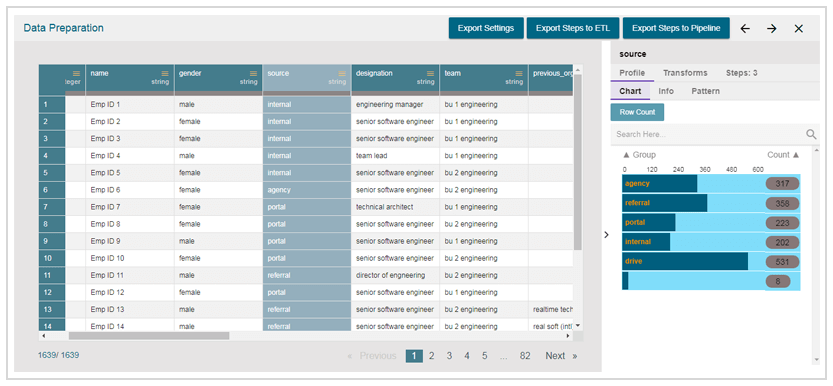Select the agency bar in chart

point(659,183)
